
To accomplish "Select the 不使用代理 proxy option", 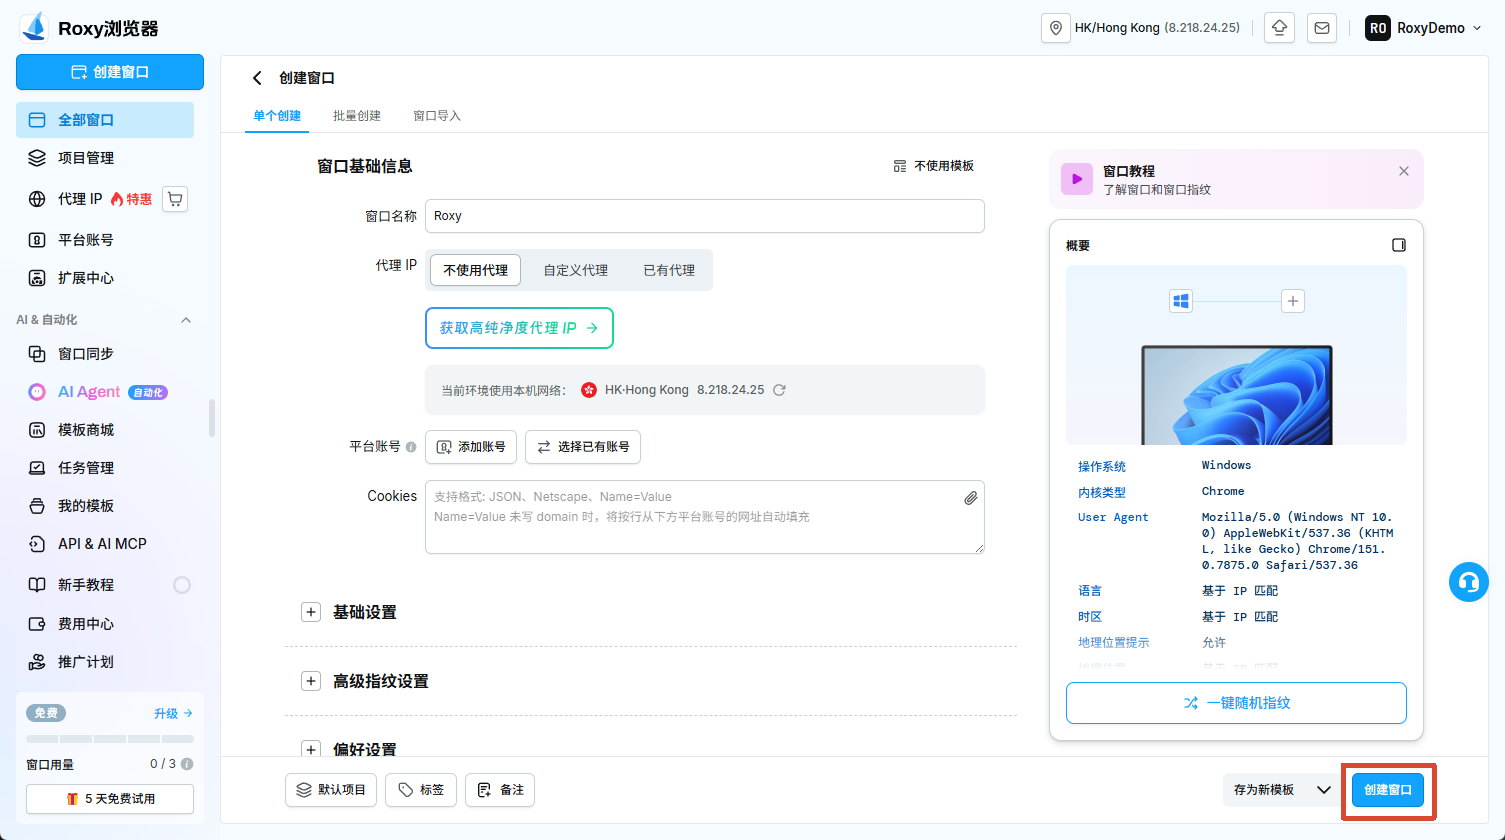I will 476,270.
